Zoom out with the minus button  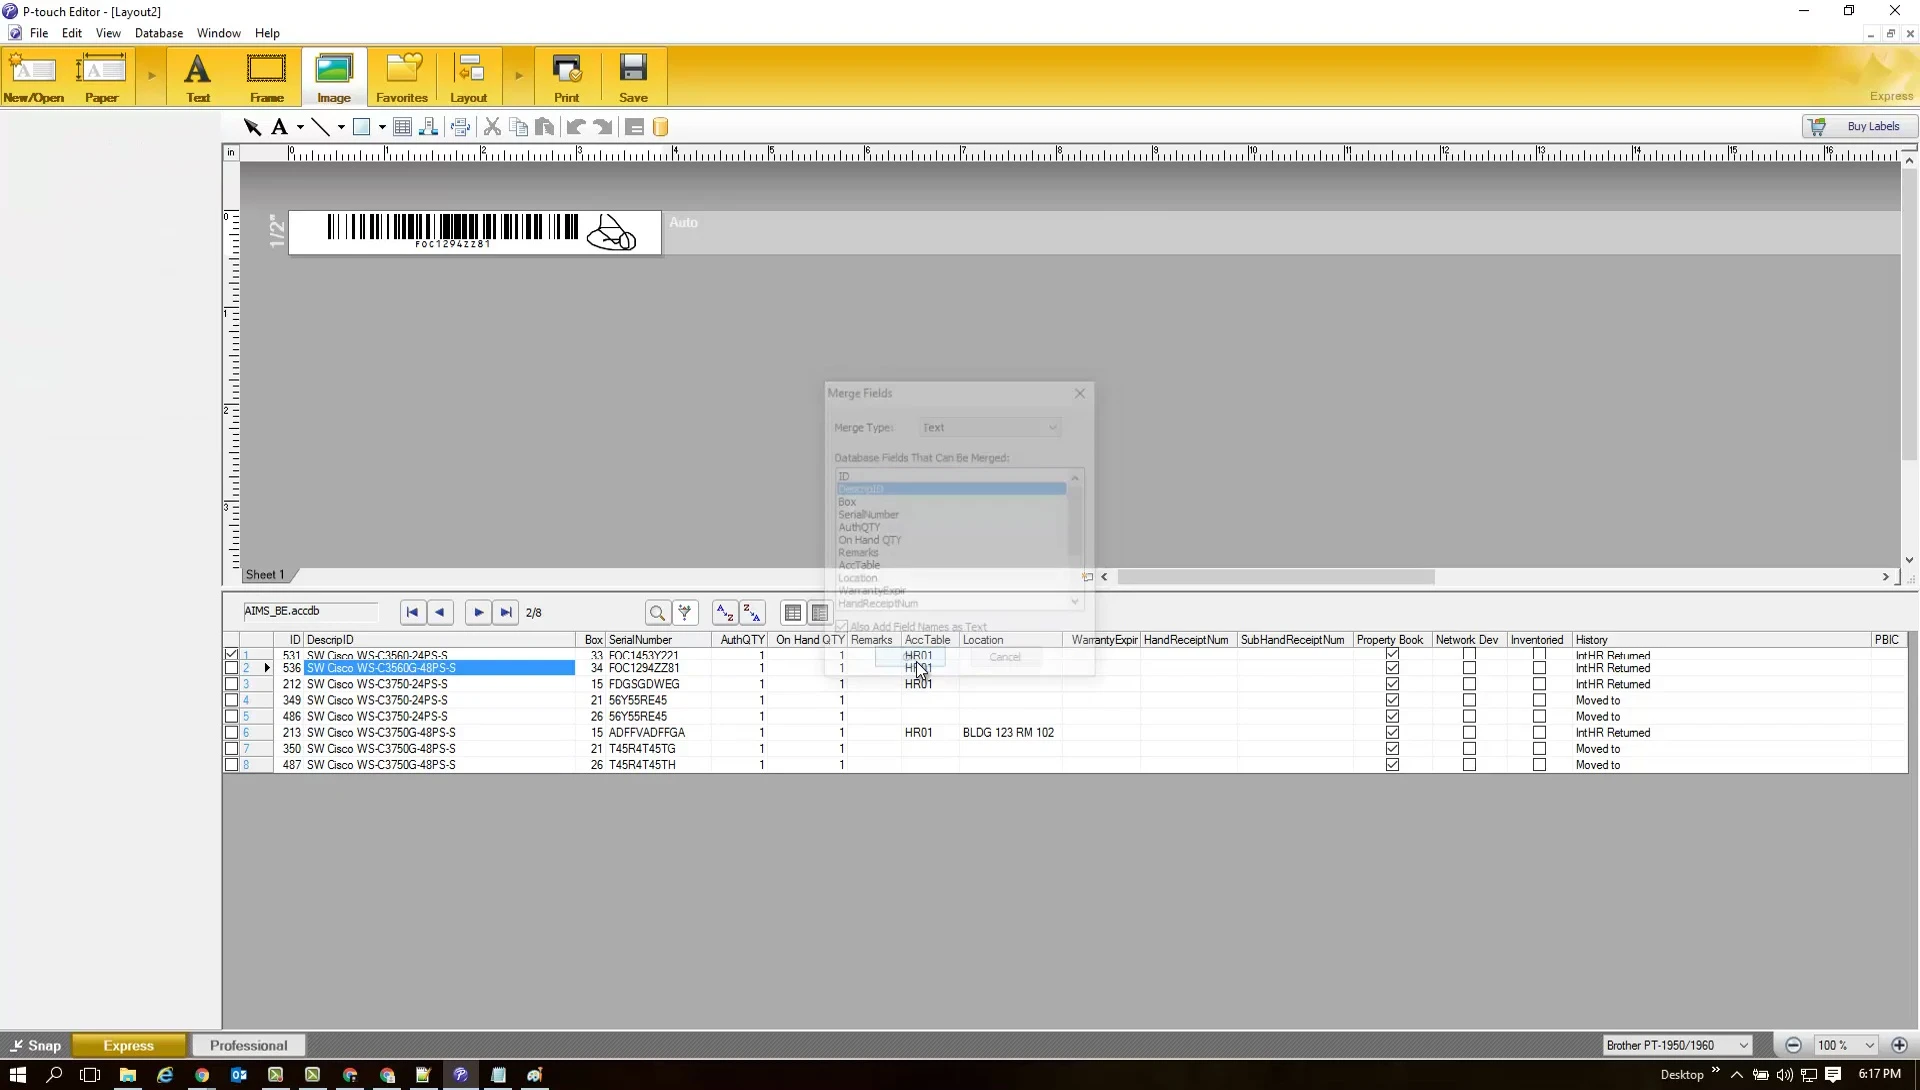(x=1794, y=1045)
